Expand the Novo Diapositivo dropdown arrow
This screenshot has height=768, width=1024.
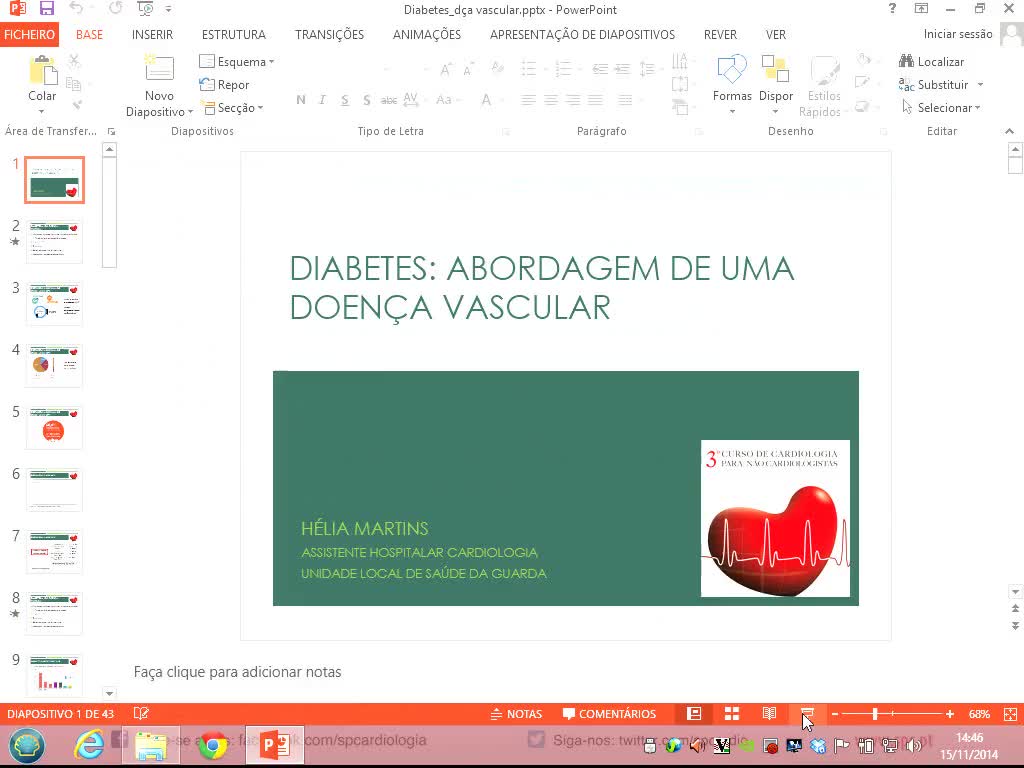tap(190, 112)
